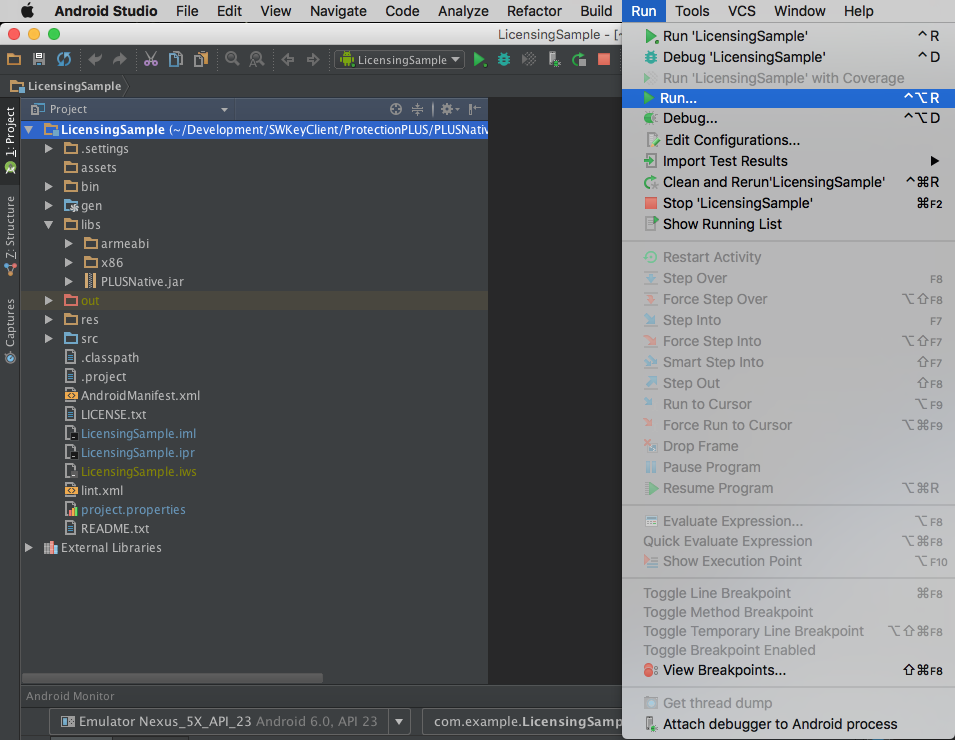
Task: Click the Synchronize toolbar icon
Action: click(x=63, y=59)
